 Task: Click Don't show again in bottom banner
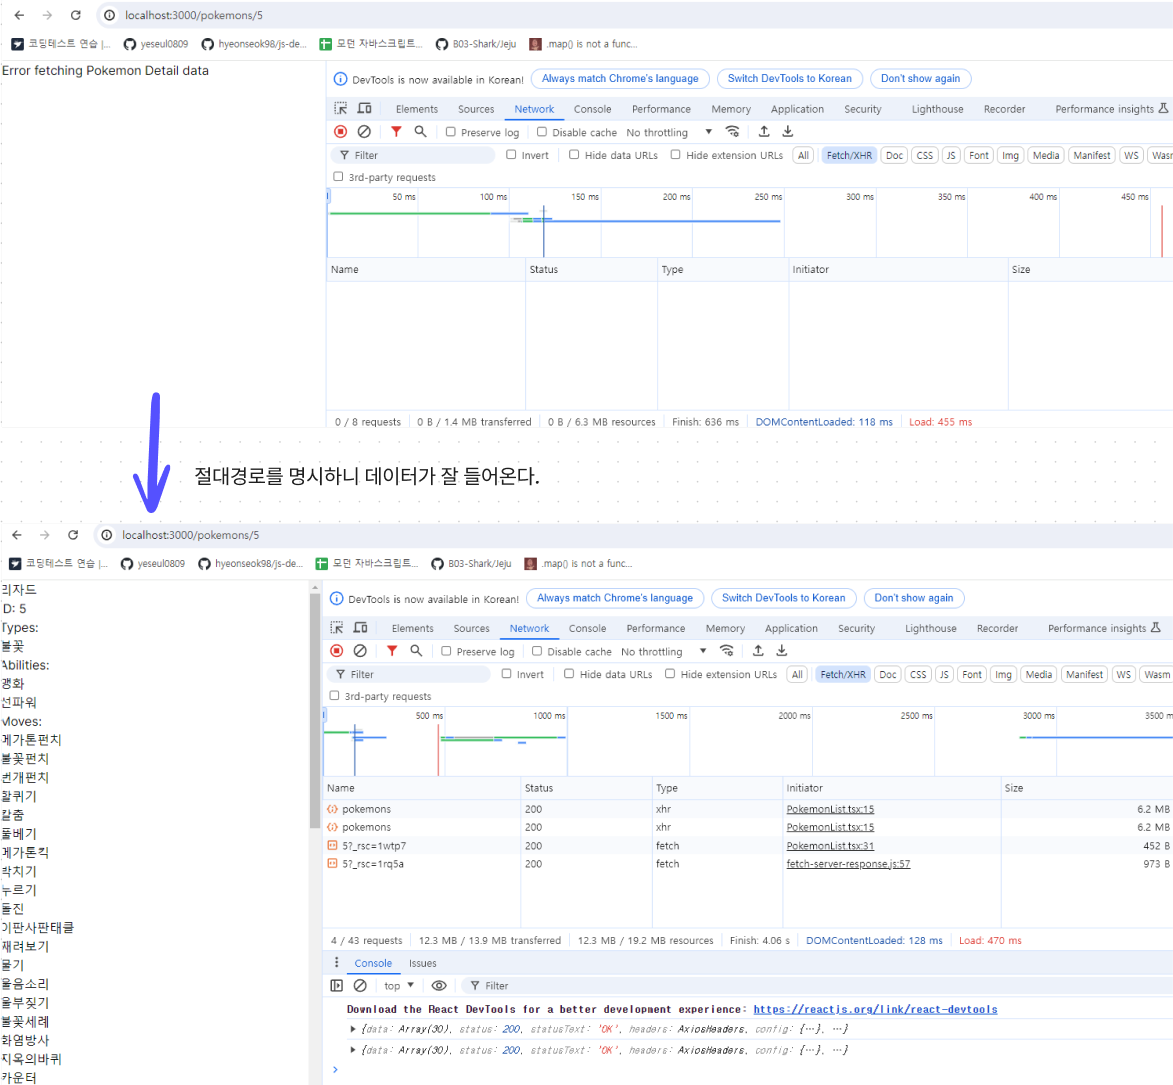click(x=913, y=598)
